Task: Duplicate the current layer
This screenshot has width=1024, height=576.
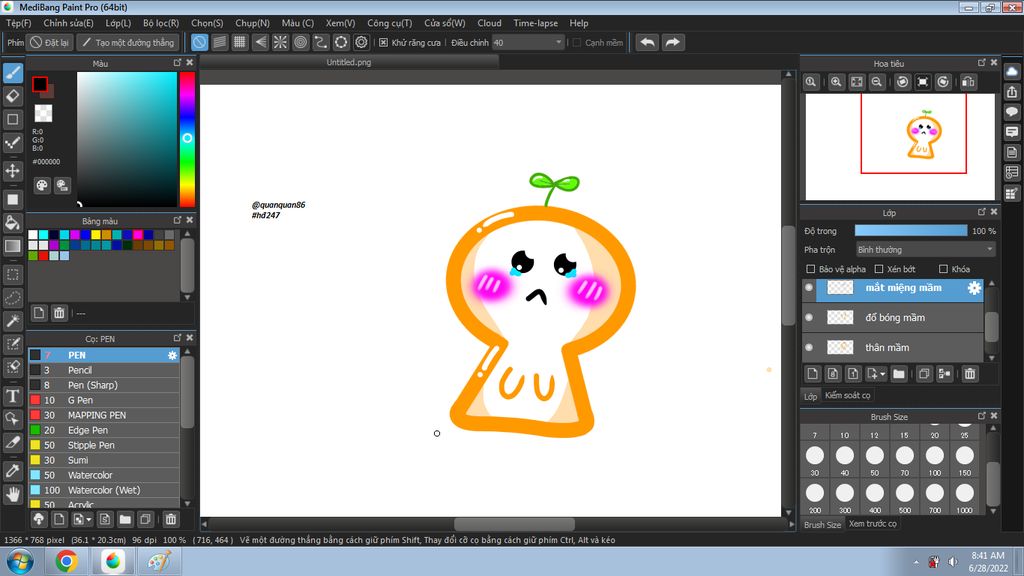Action: tap(924, 374)
